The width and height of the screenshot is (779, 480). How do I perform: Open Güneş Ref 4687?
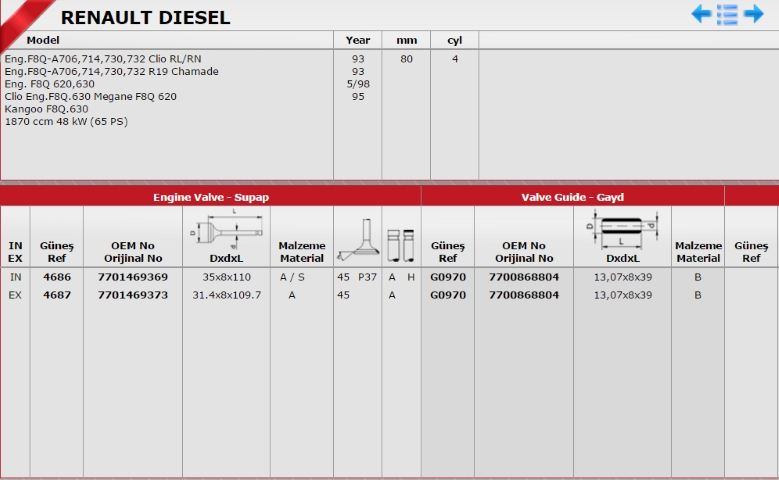57,295
